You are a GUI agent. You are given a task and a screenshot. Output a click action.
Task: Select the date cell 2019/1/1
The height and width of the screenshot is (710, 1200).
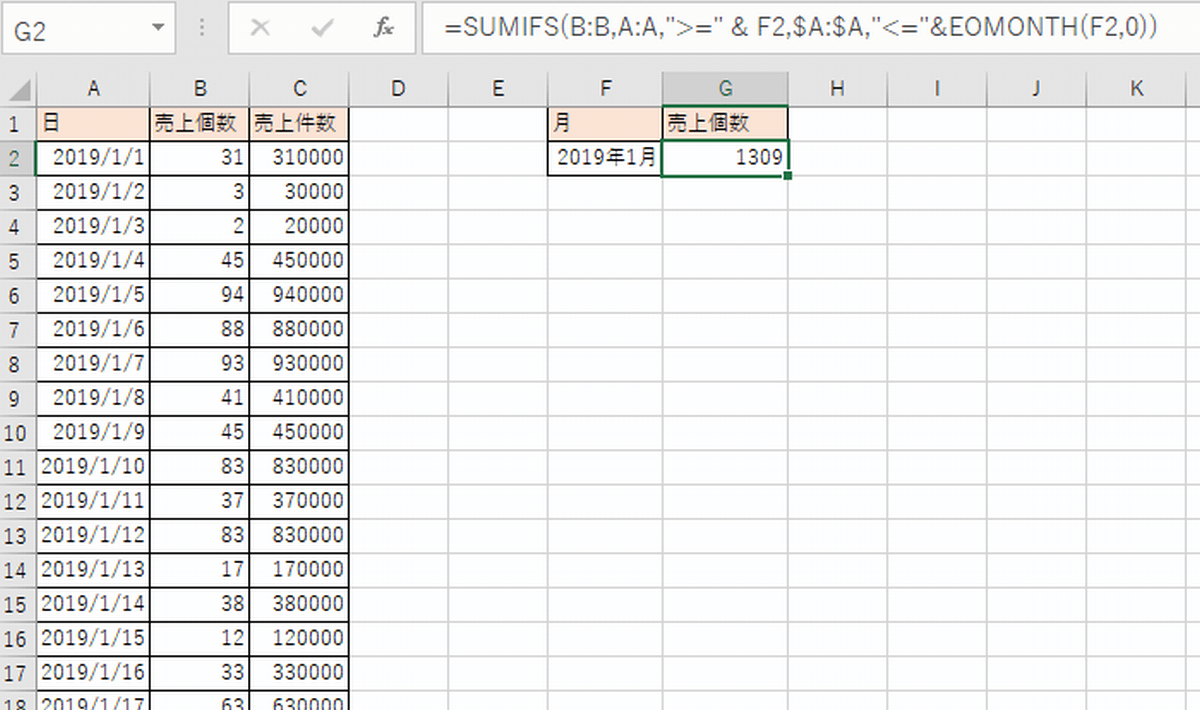click(93, 157)
